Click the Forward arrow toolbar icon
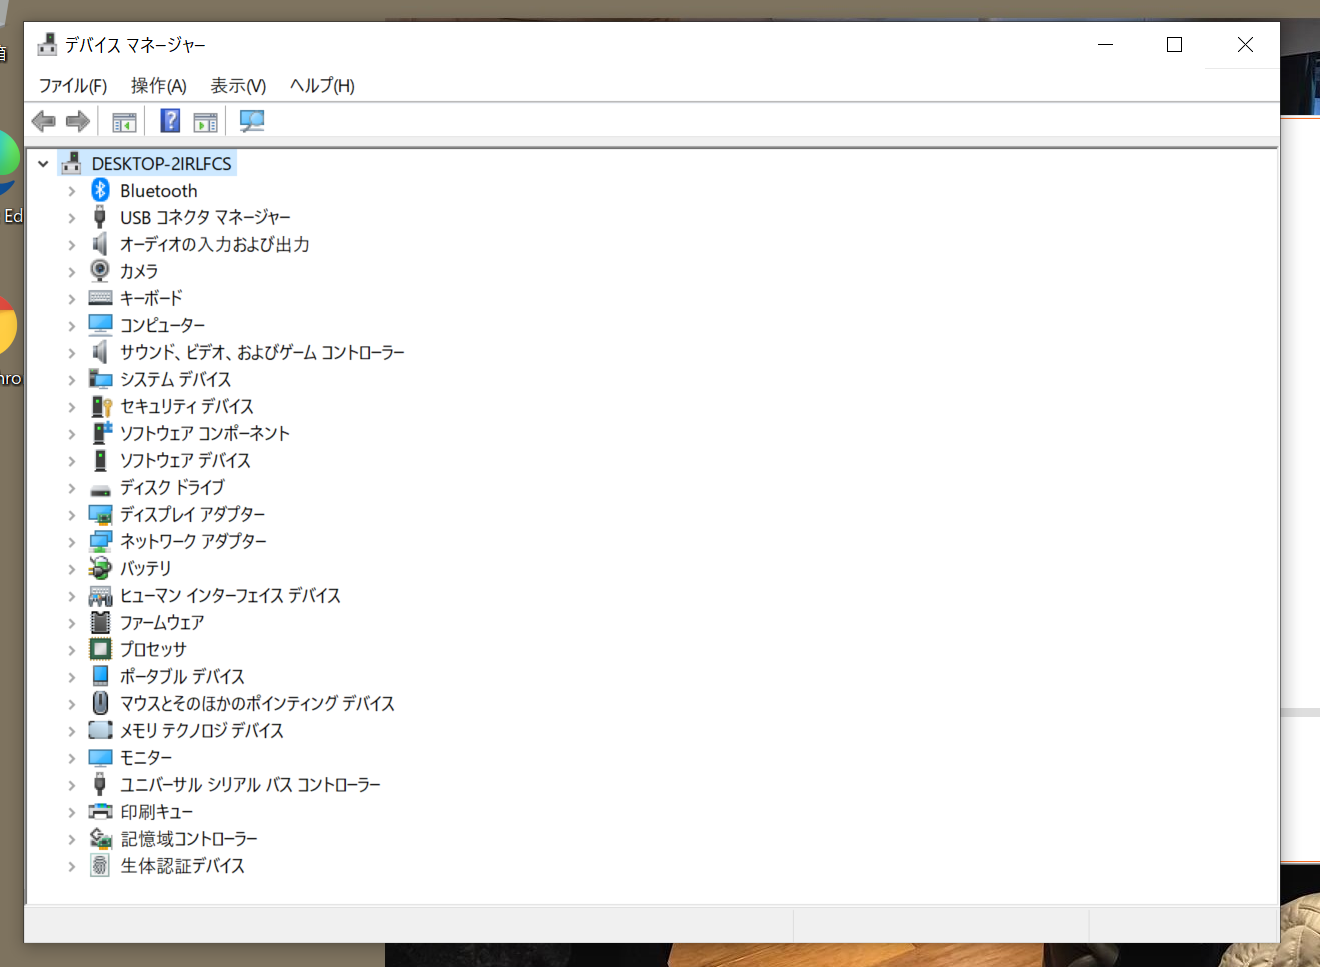Image resolution: width=1320 pixels, height=967 pixels. [x=78, y=122]
